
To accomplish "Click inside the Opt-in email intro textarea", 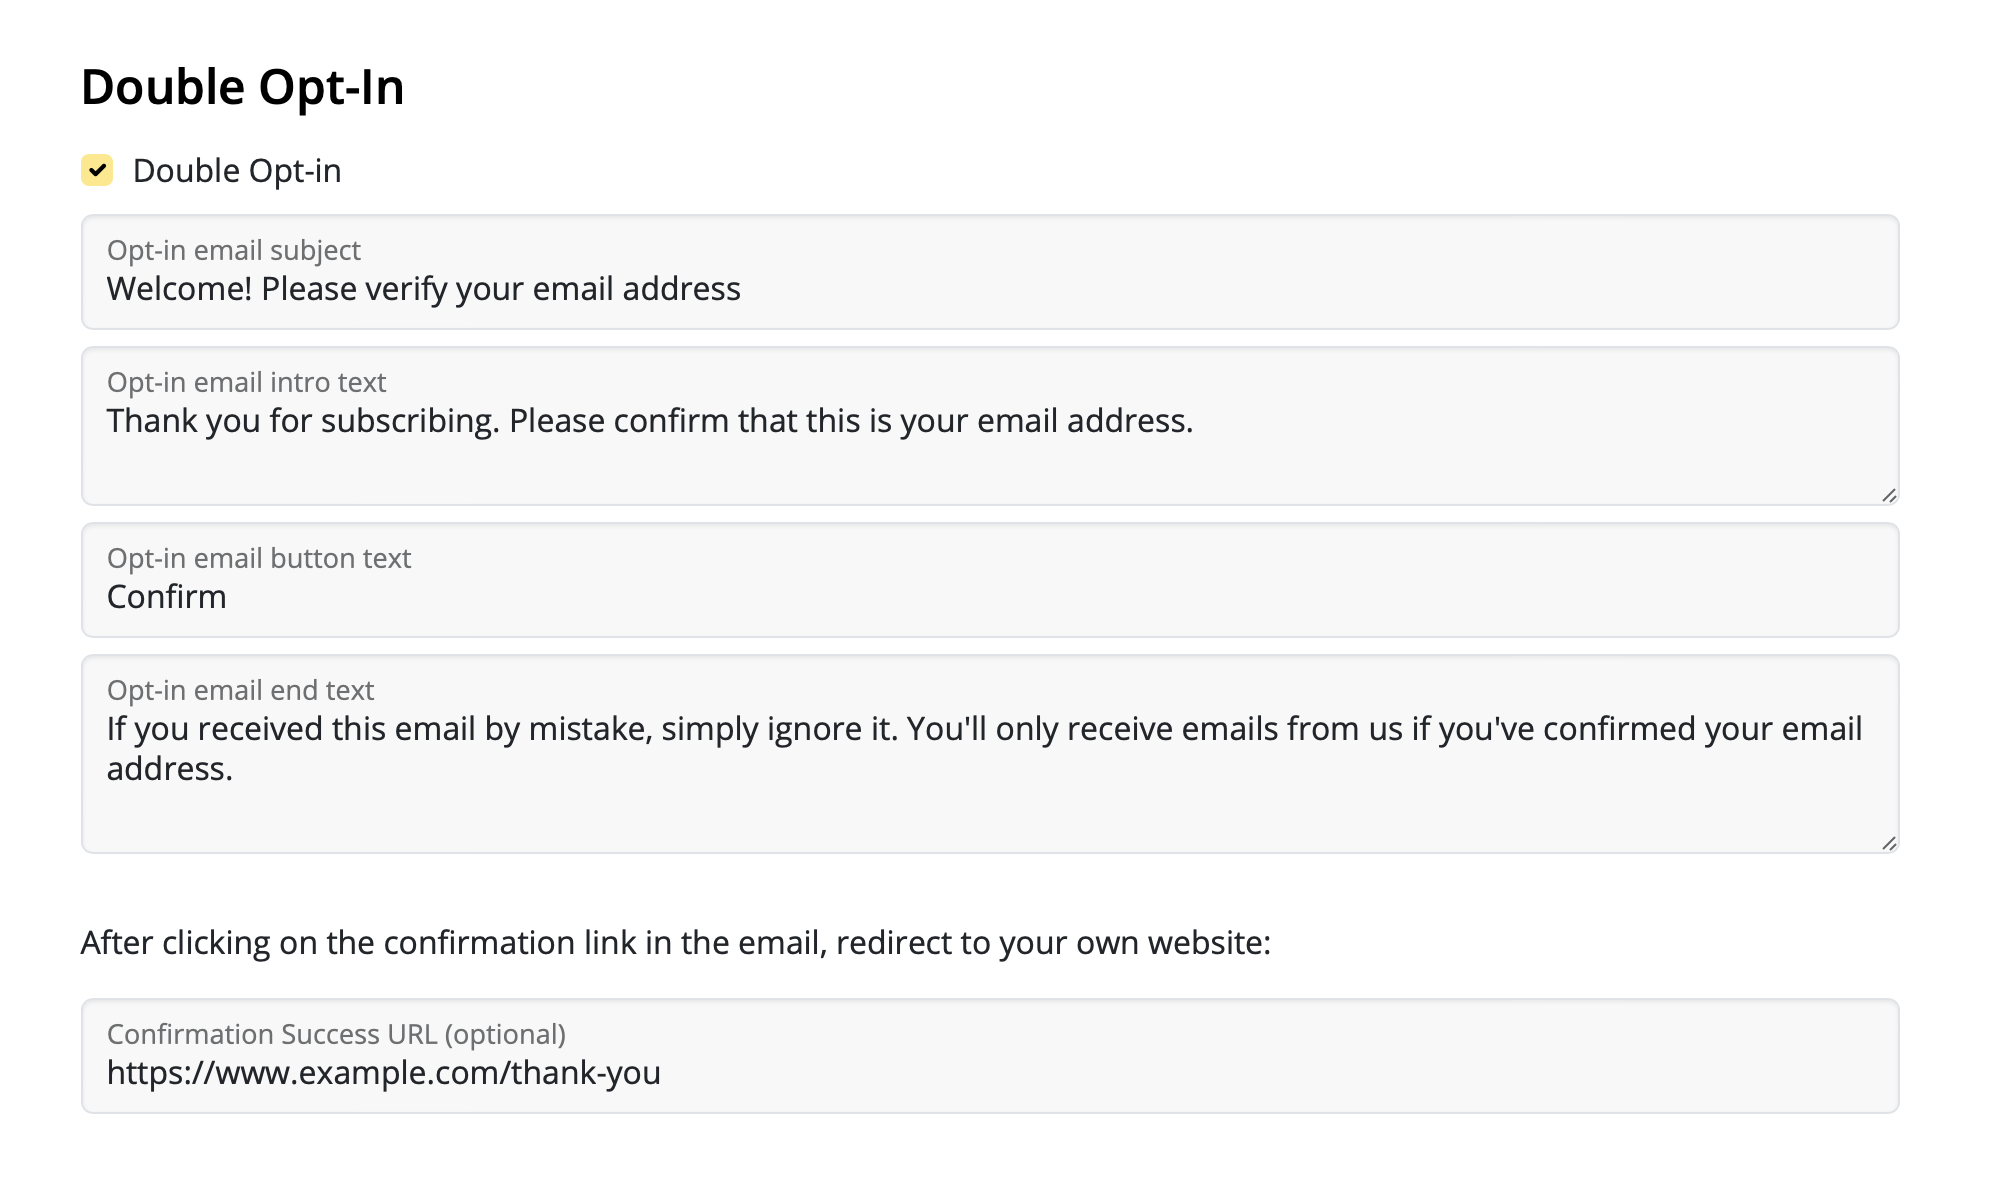I will [990, 426].
